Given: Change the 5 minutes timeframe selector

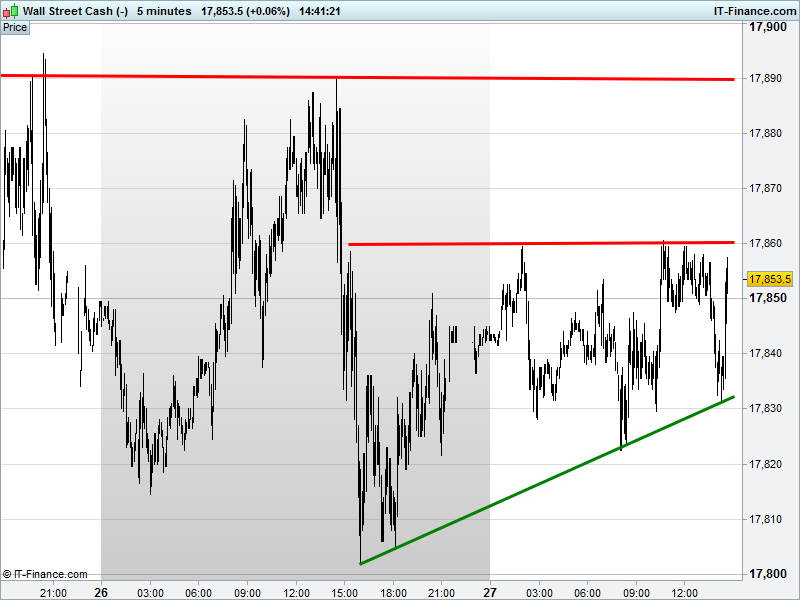Looking at the screenshot, I should 164,11.
